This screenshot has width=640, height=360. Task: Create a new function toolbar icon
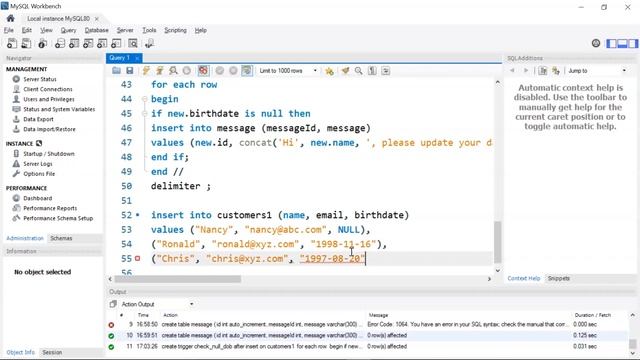click(116, 43)
